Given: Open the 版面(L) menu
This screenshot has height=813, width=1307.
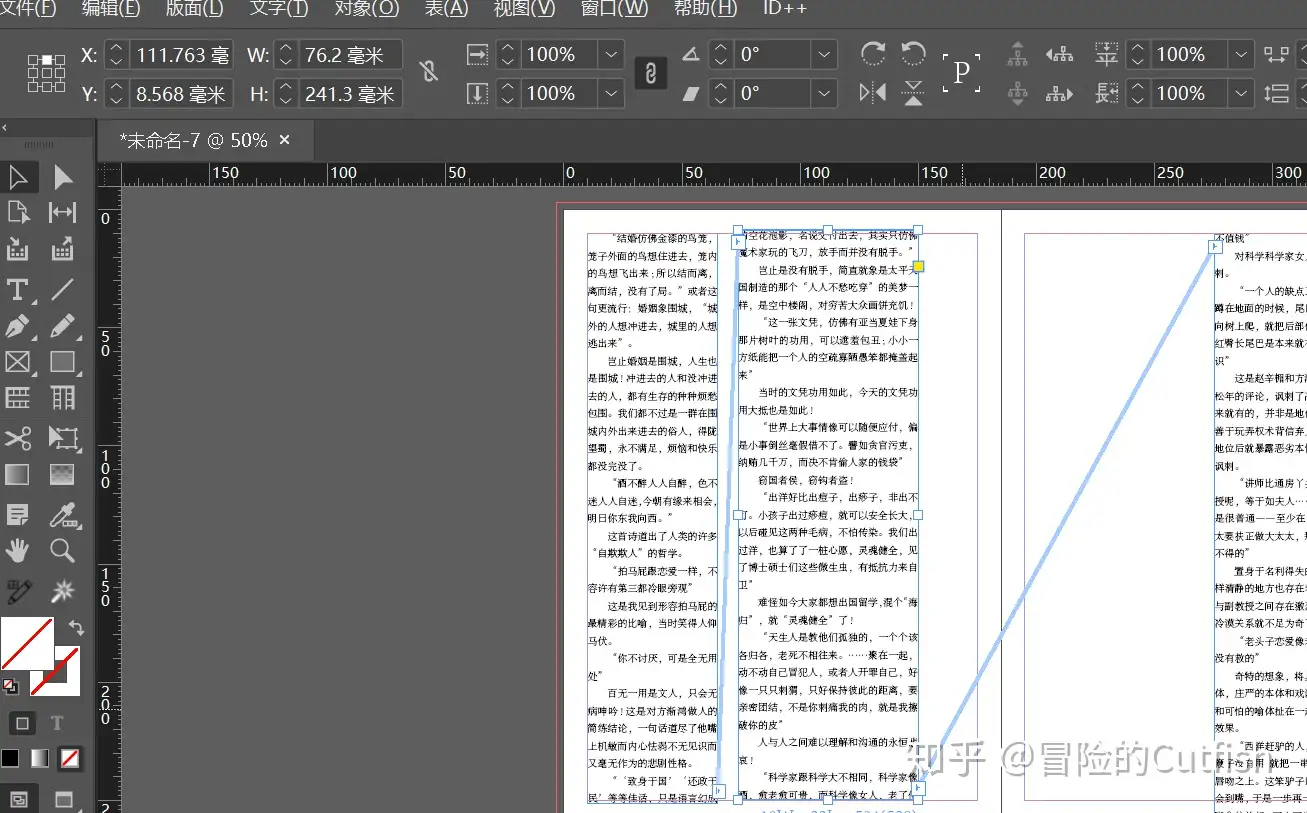Looking at the screenshot, I should (194, 8).
